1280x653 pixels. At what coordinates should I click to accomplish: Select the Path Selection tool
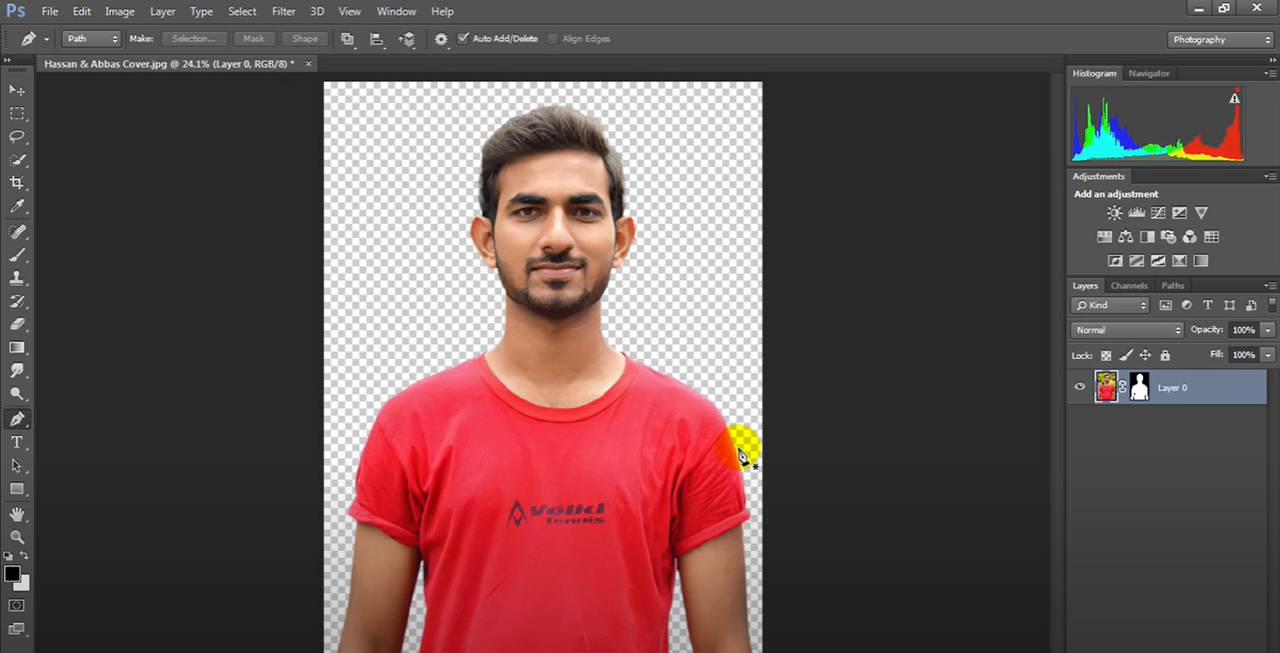click(x=17, y=466)
